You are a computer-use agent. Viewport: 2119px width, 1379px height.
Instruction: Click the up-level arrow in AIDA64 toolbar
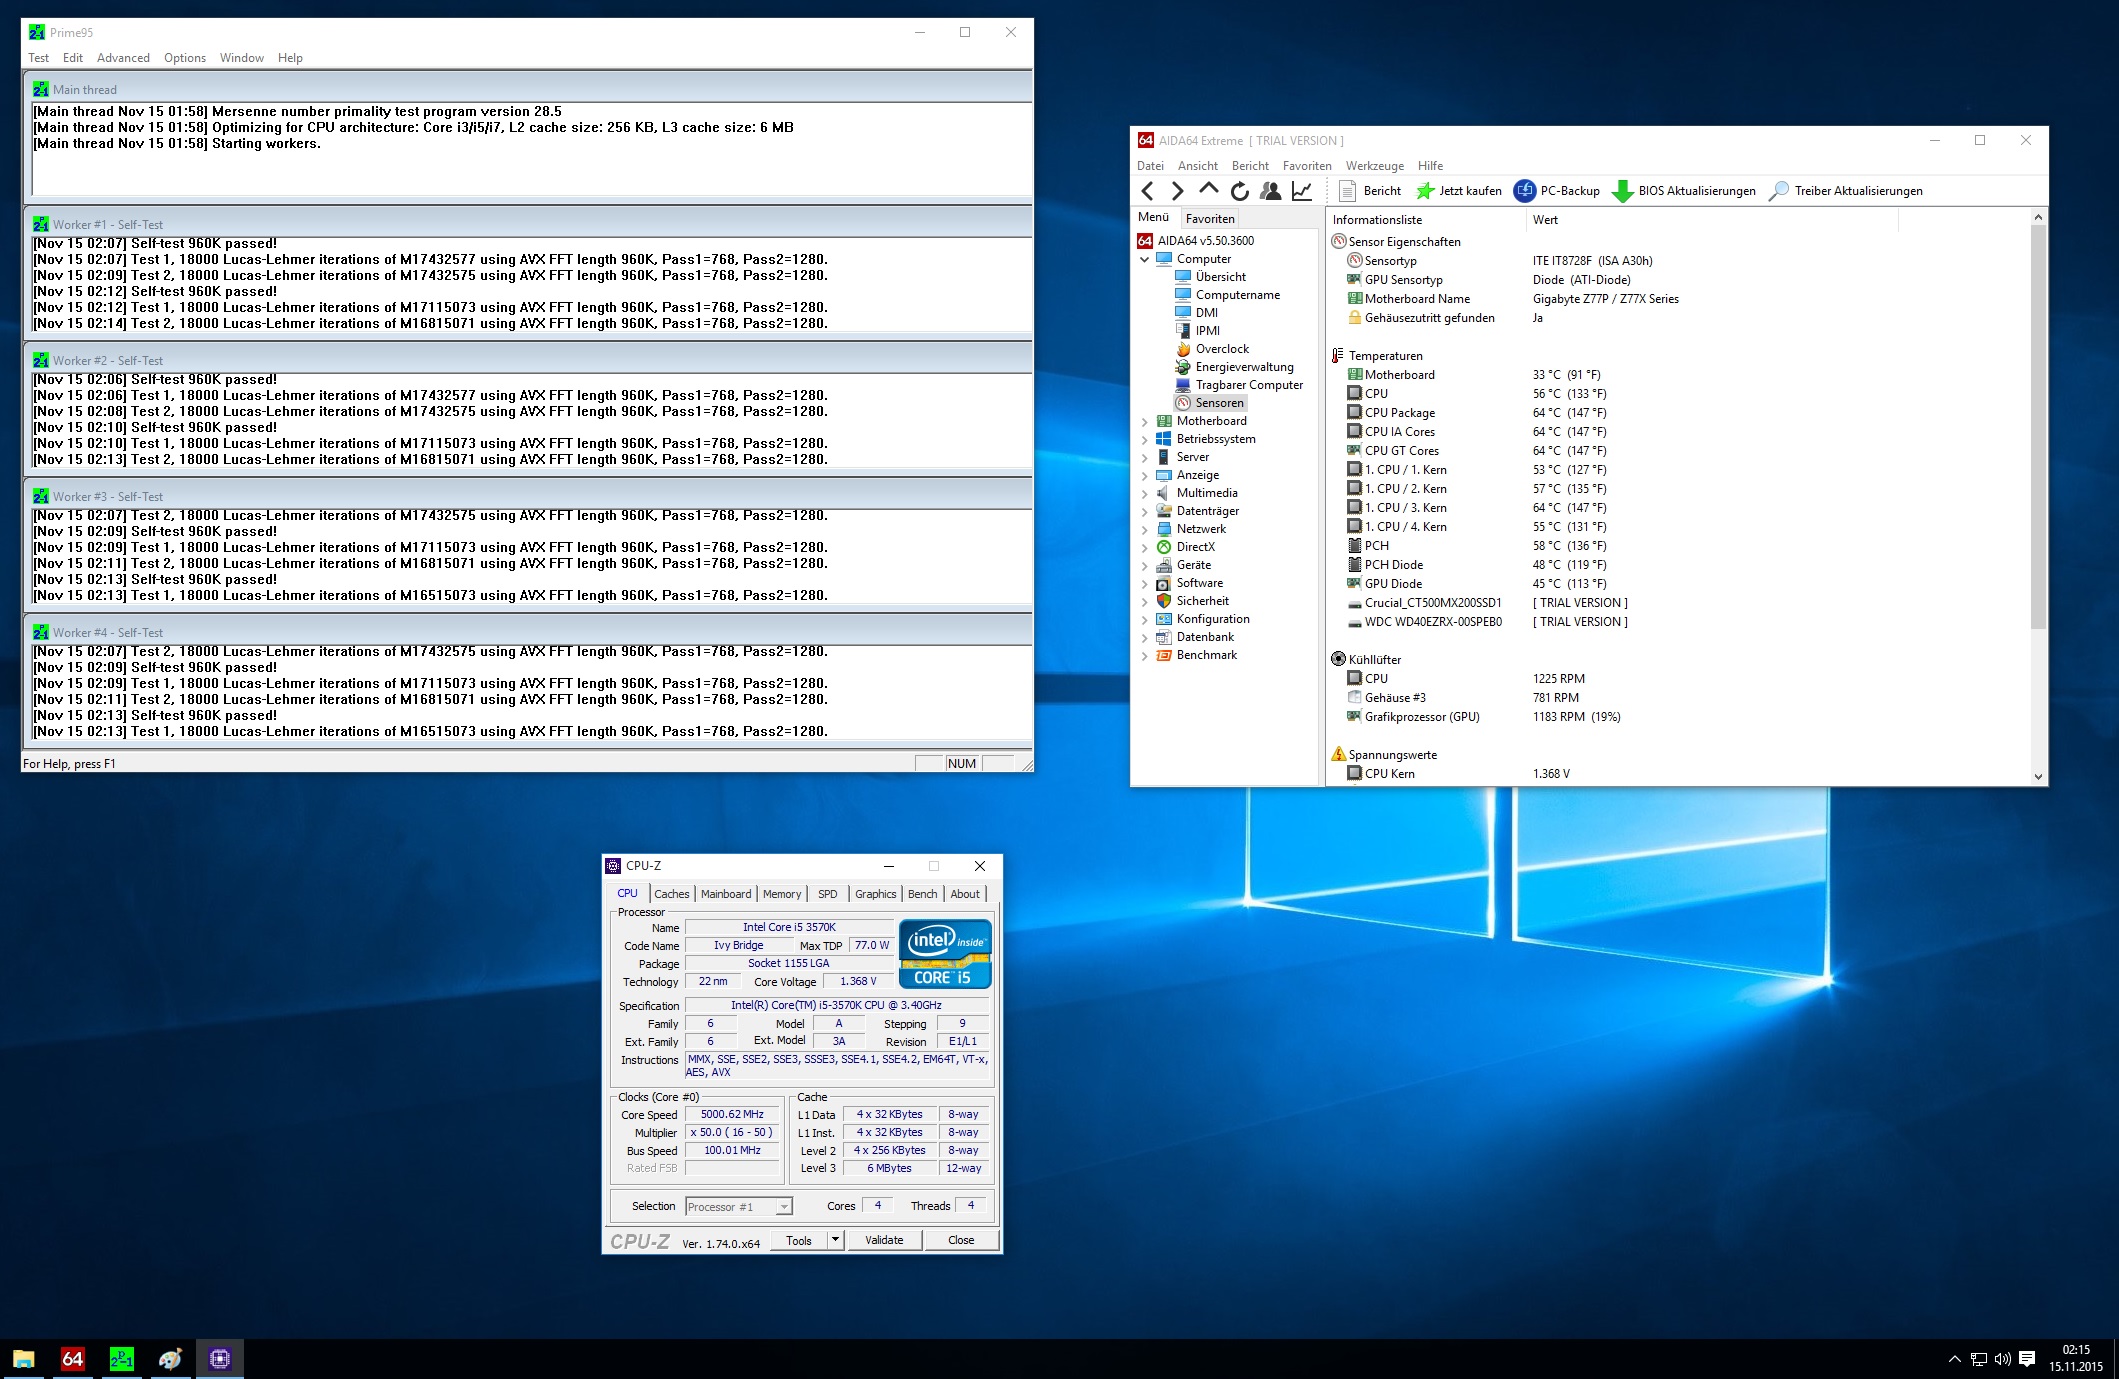tap(1208, 190)
